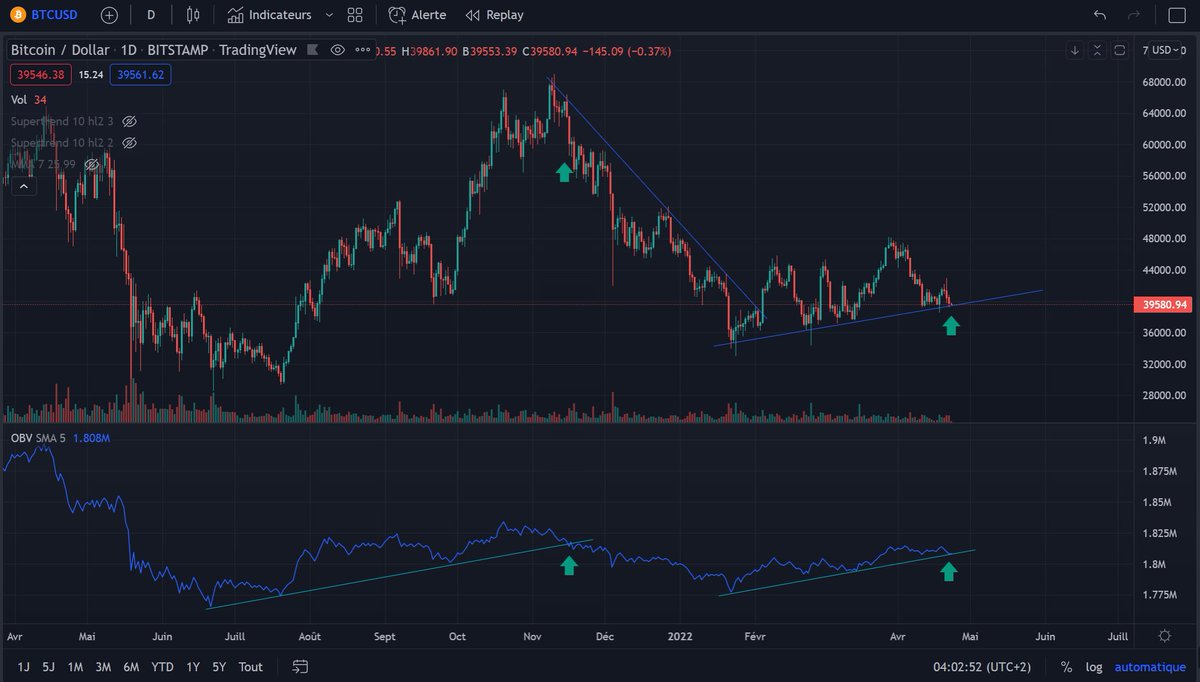
Task: Expand the indicators favorites chevron
Action: tap(329, 15)
